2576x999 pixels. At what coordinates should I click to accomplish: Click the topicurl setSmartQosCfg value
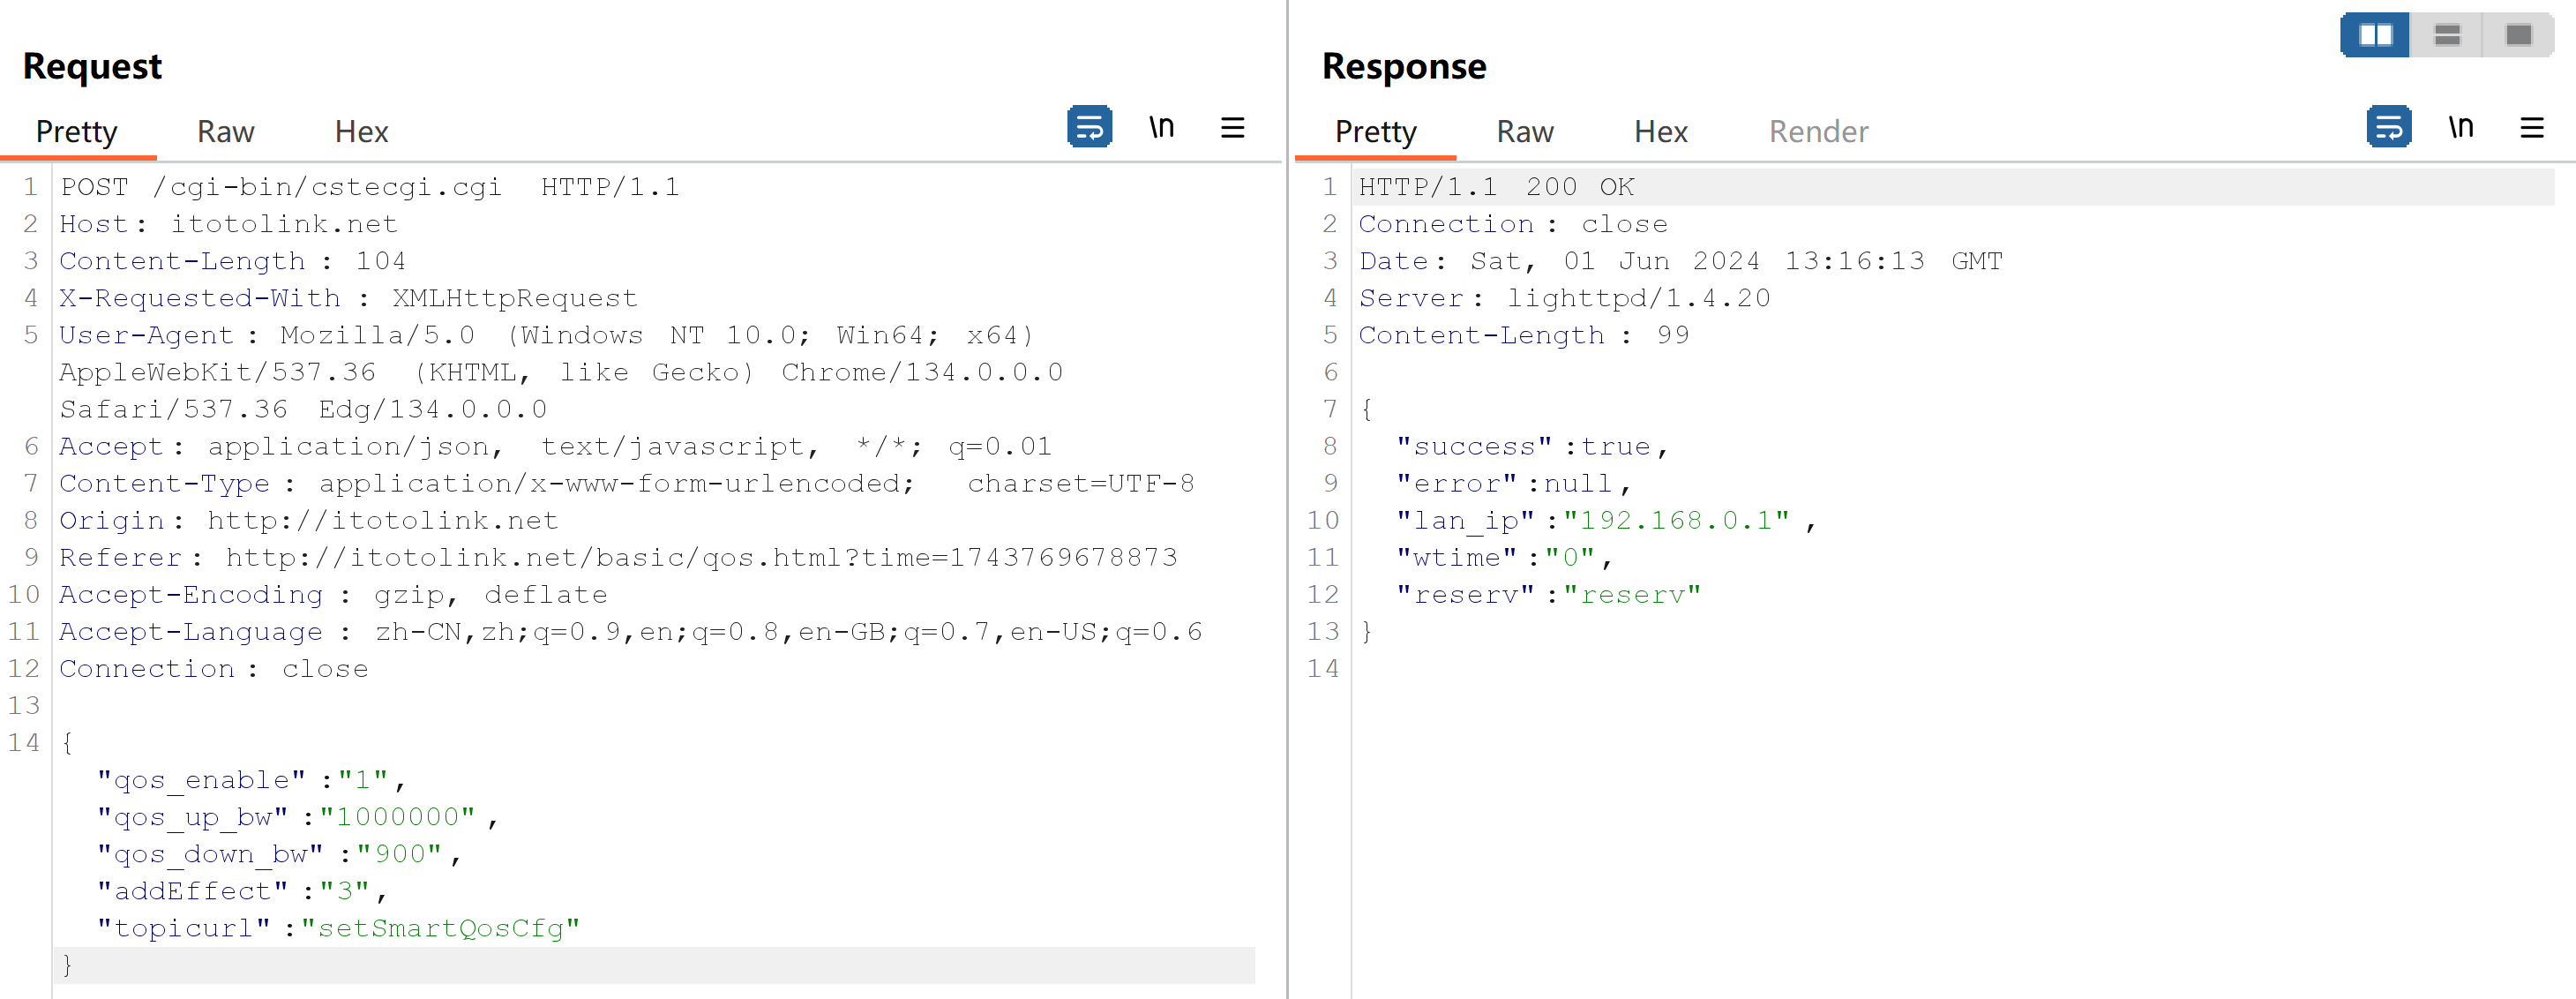[x=440, y=928]
